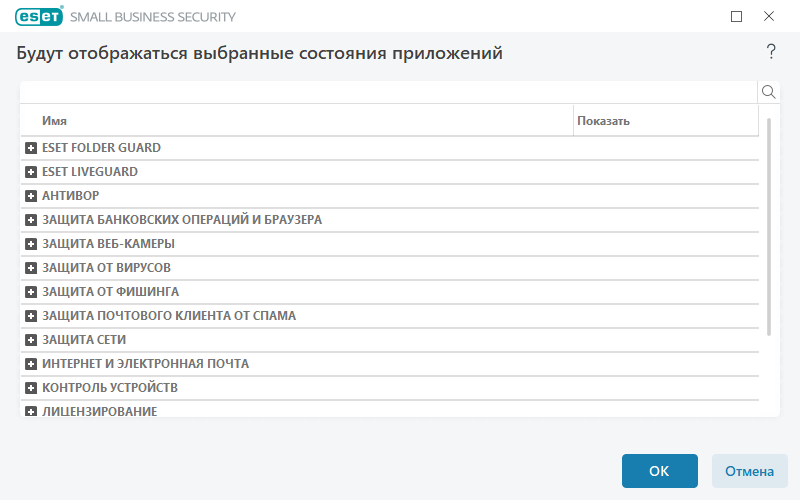Expand ЗАЩИТА ПОЧТОВОГО КЛИЕНТА ОТ СПАМА
This screenshot has height=500, width=800.
(31, 316)
